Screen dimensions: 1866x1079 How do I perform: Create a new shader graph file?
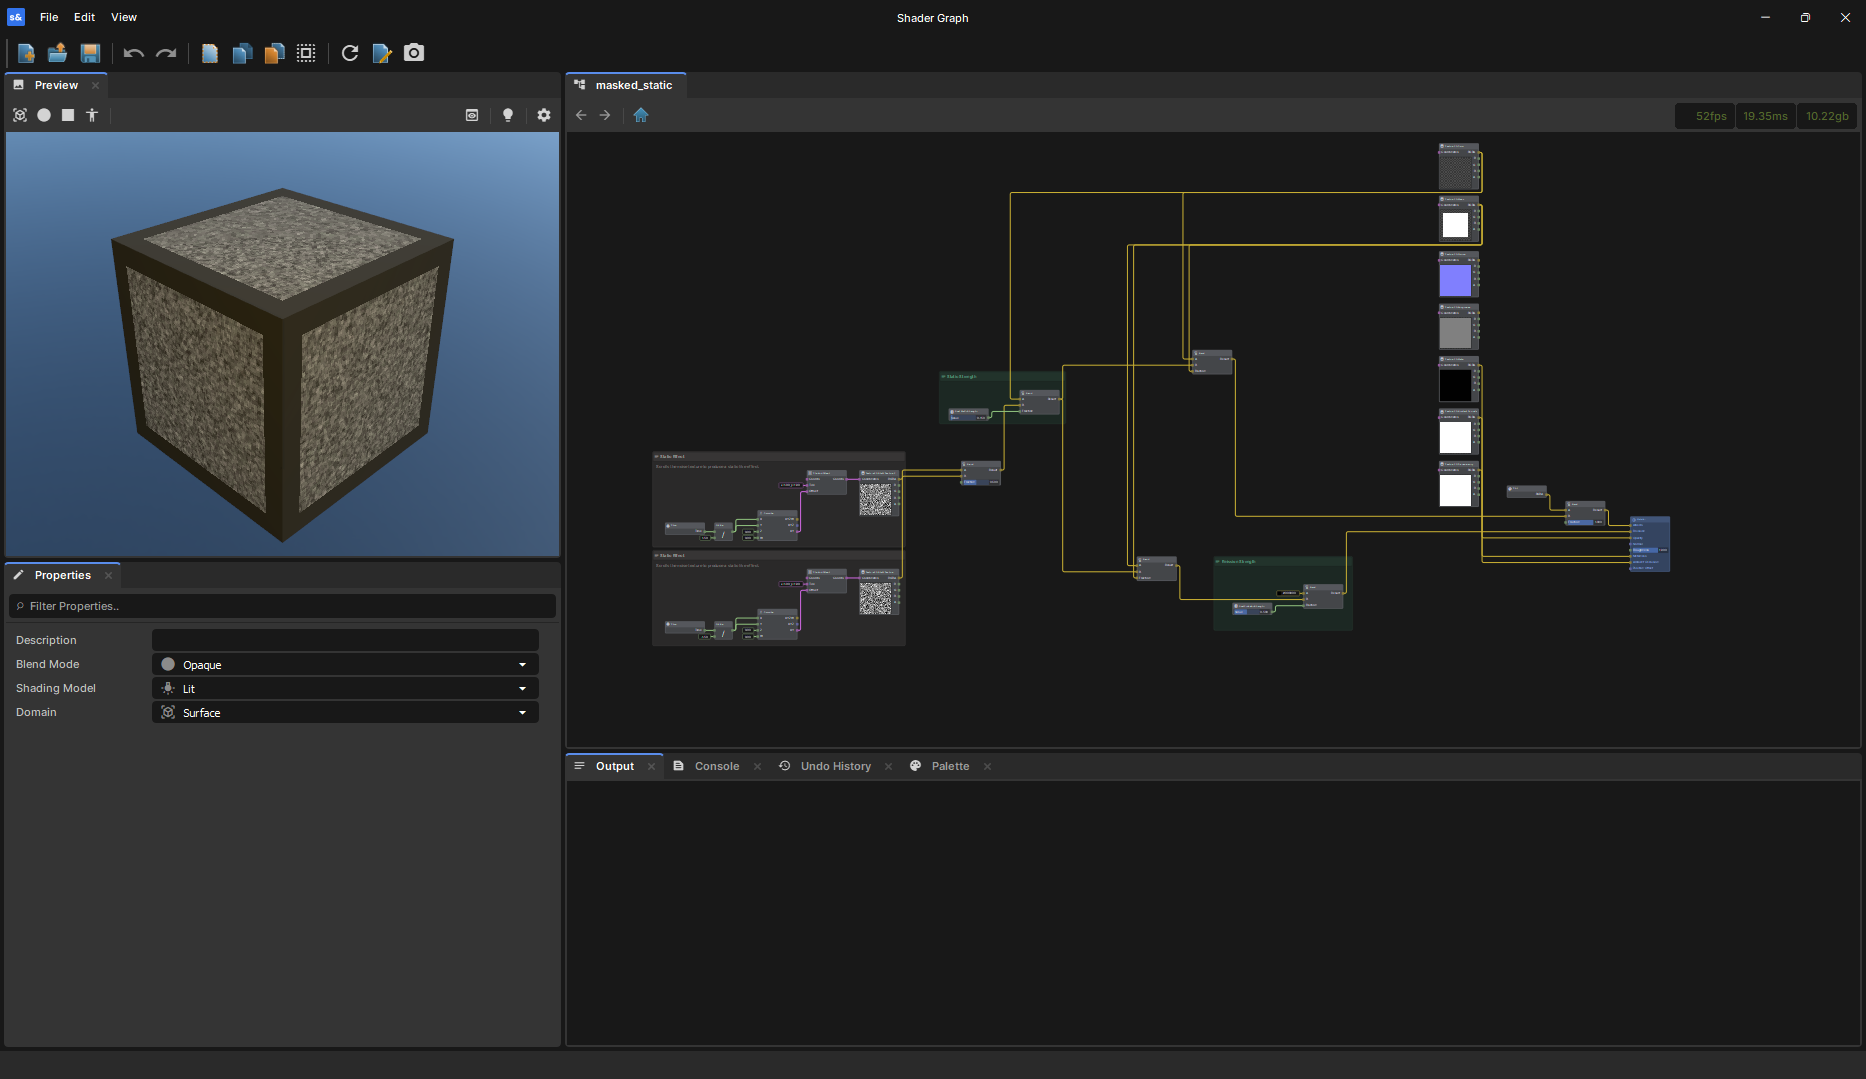[26, 53]
